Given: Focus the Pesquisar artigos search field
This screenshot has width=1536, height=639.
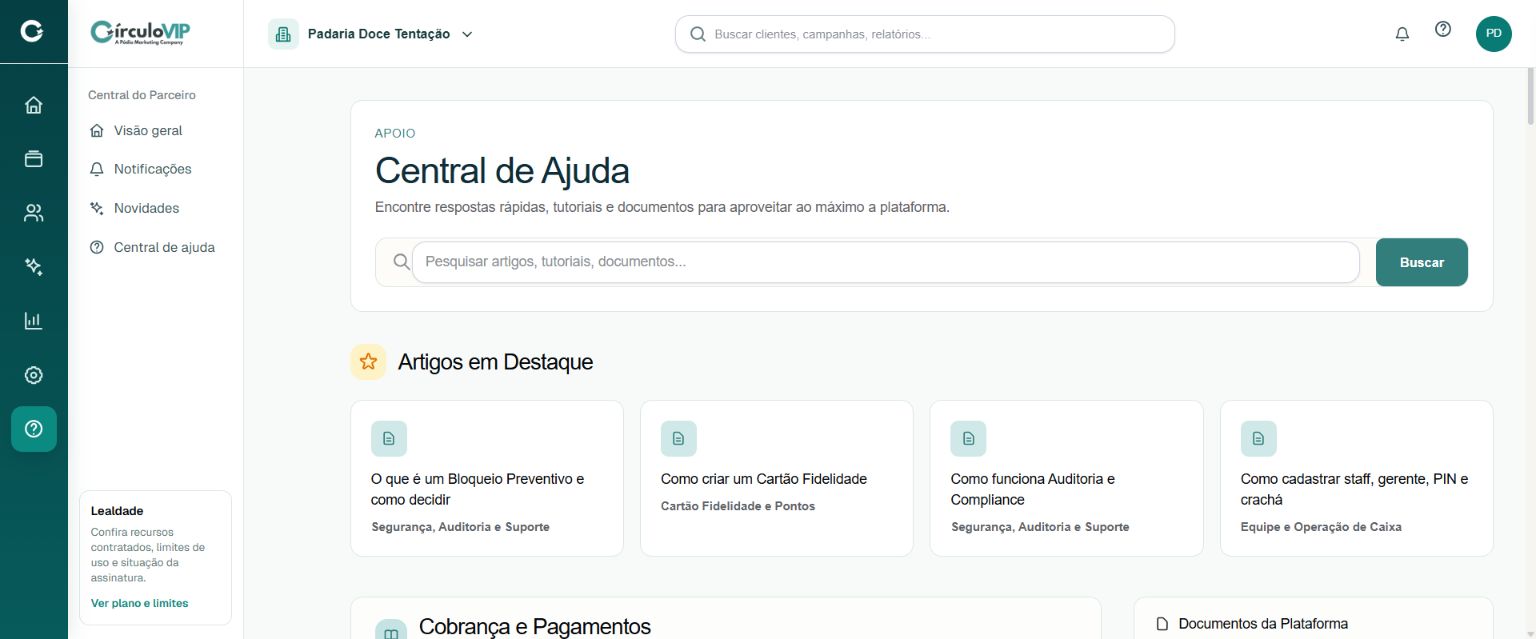Looking at the screenshot, I should pyautogui.click(x=886, y=262).
